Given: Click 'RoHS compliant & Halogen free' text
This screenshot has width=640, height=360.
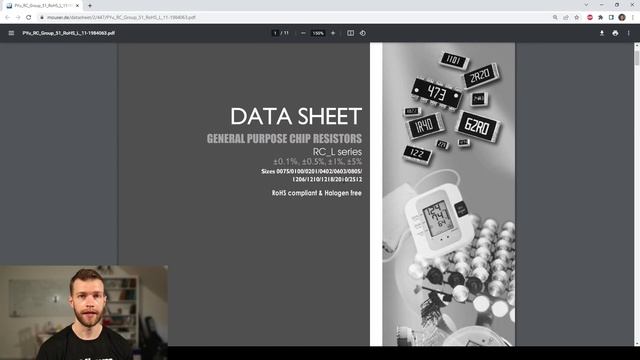Looking at the screenshot, I should pyautogui.click(x=317, y=193).
